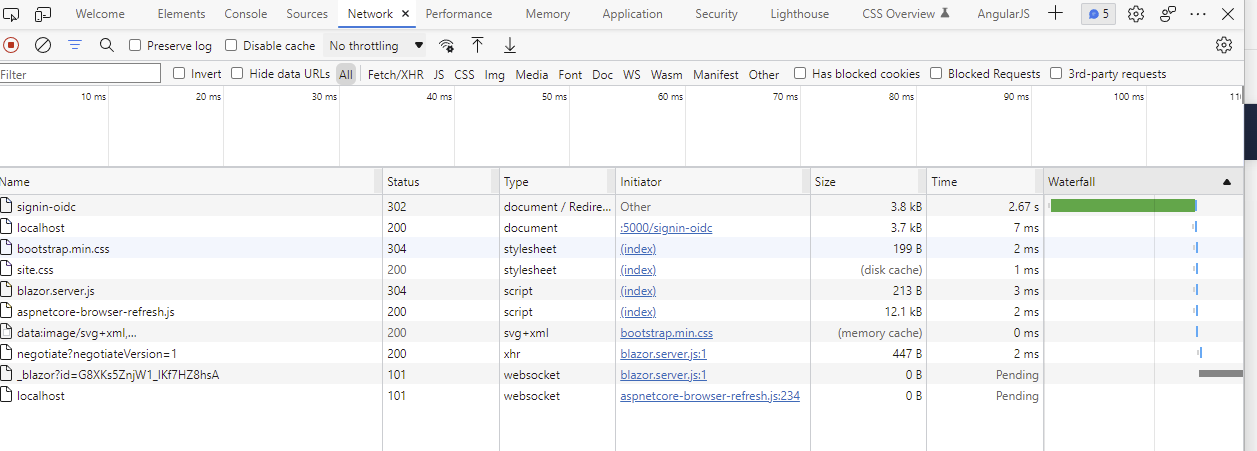Toggle the filter bar funnel icon

(x=75, y=45)
